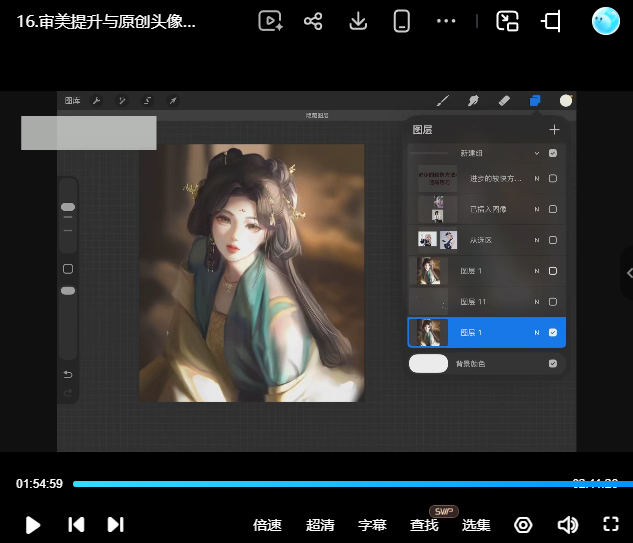Select the 图层 11 layer row

pos(486,302)
